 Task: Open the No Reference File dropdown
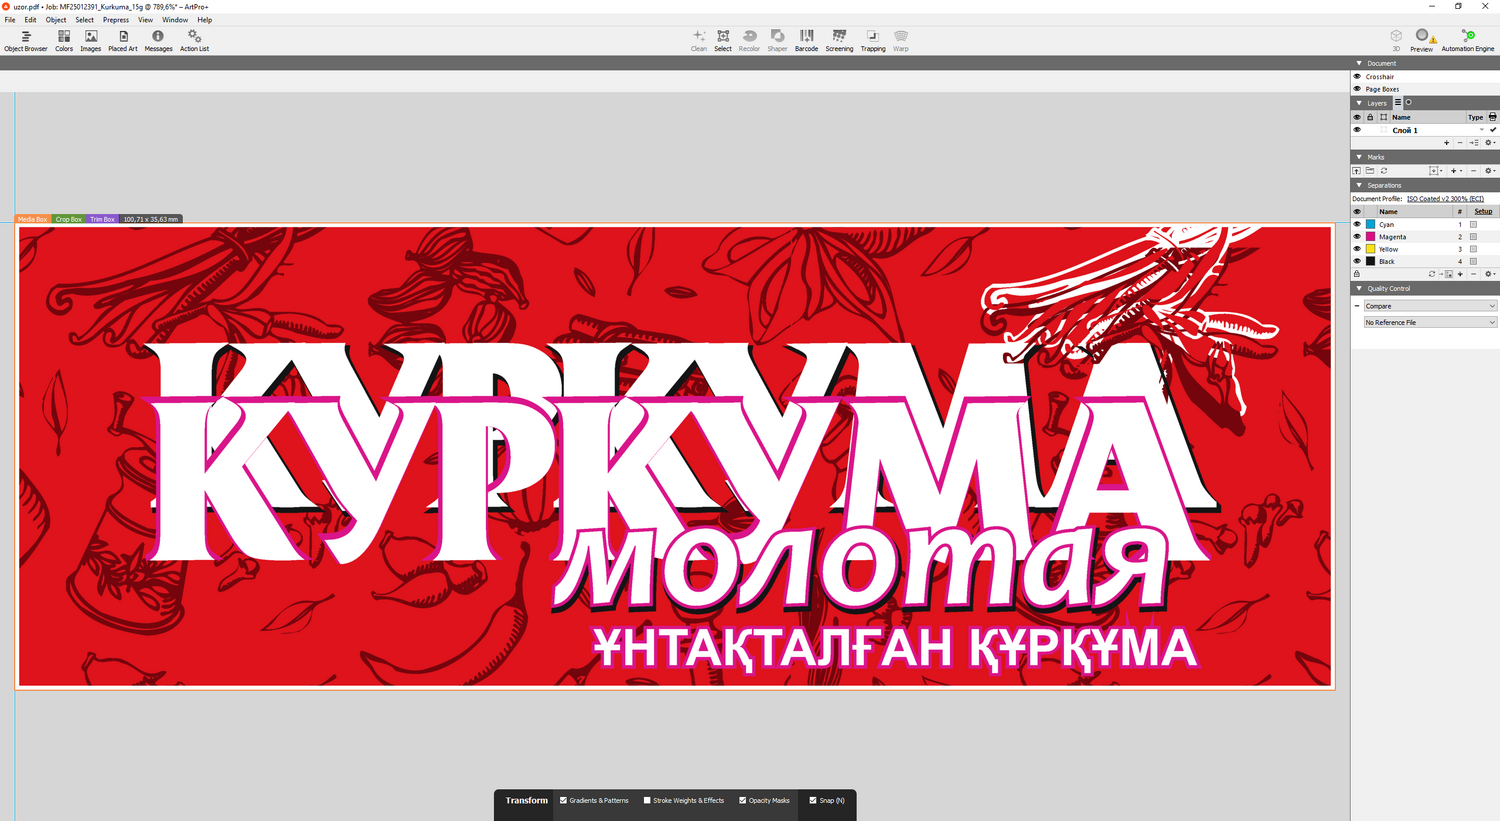point(1430,322)
